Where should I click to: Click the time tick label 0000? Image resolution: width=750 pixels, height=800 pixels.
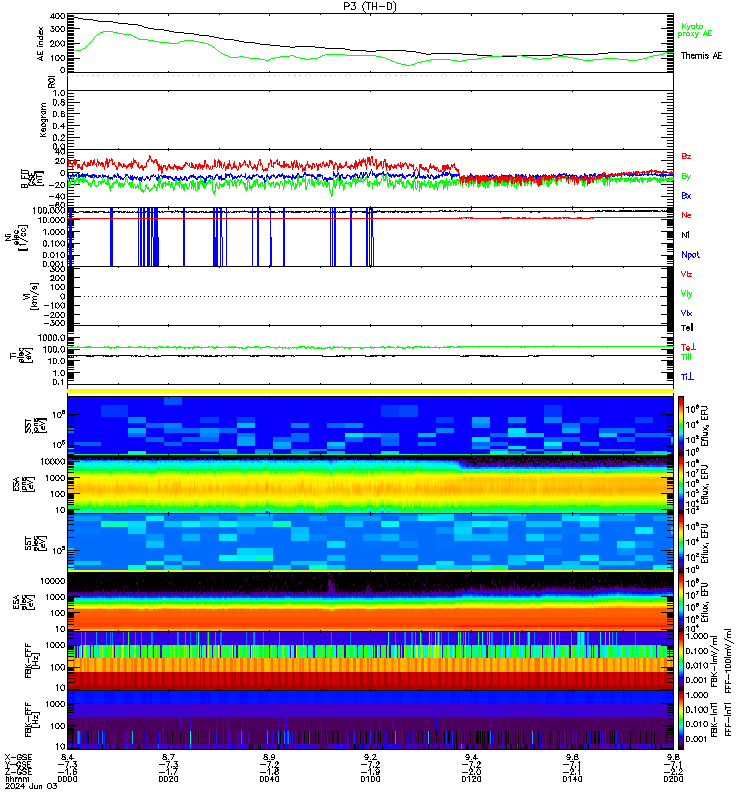pos(67,779)
